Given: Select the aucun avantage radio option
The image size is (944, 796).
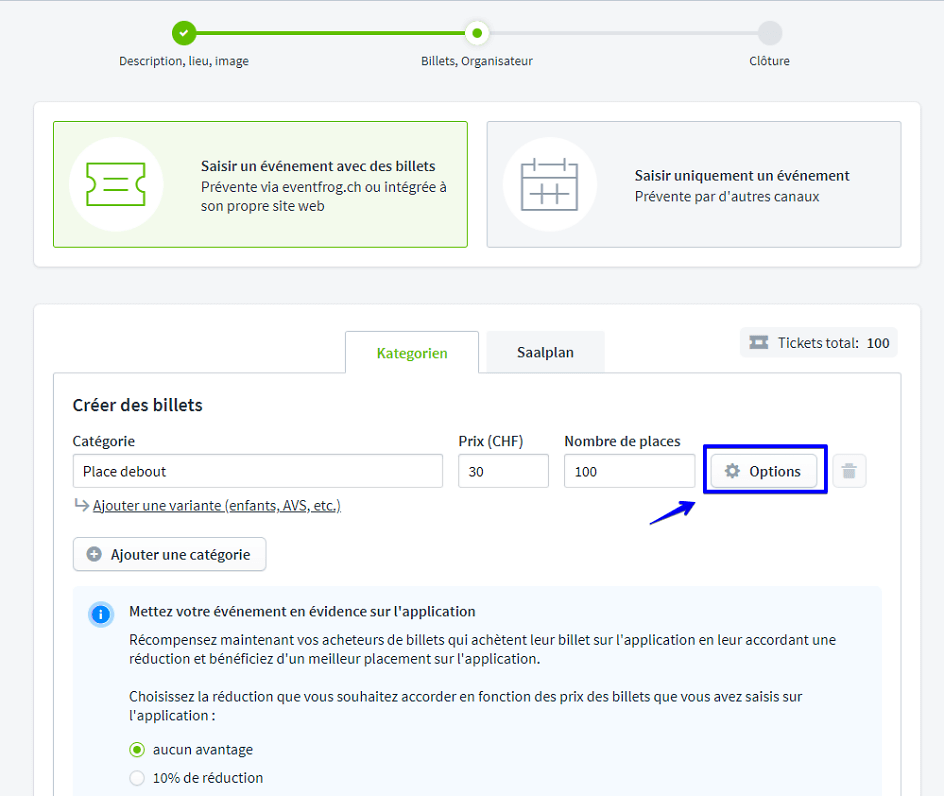Looking at the screenshot, I should 137,750.
